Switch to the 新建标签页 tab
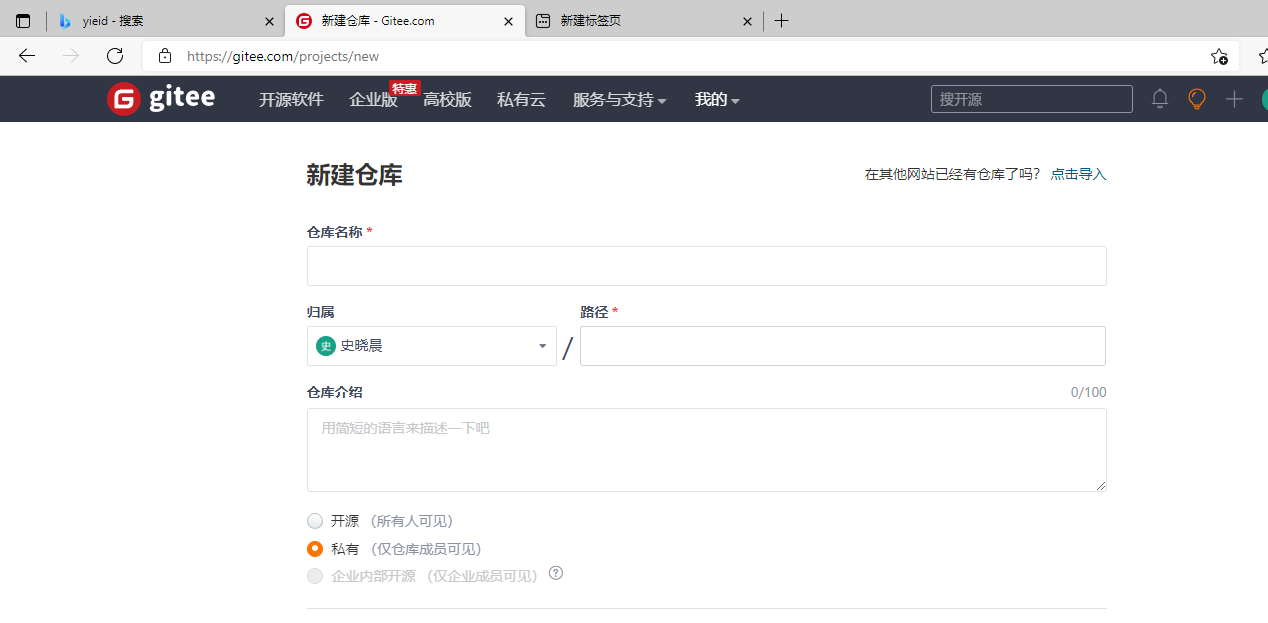The image size is (1268, 623). (640, 21)
